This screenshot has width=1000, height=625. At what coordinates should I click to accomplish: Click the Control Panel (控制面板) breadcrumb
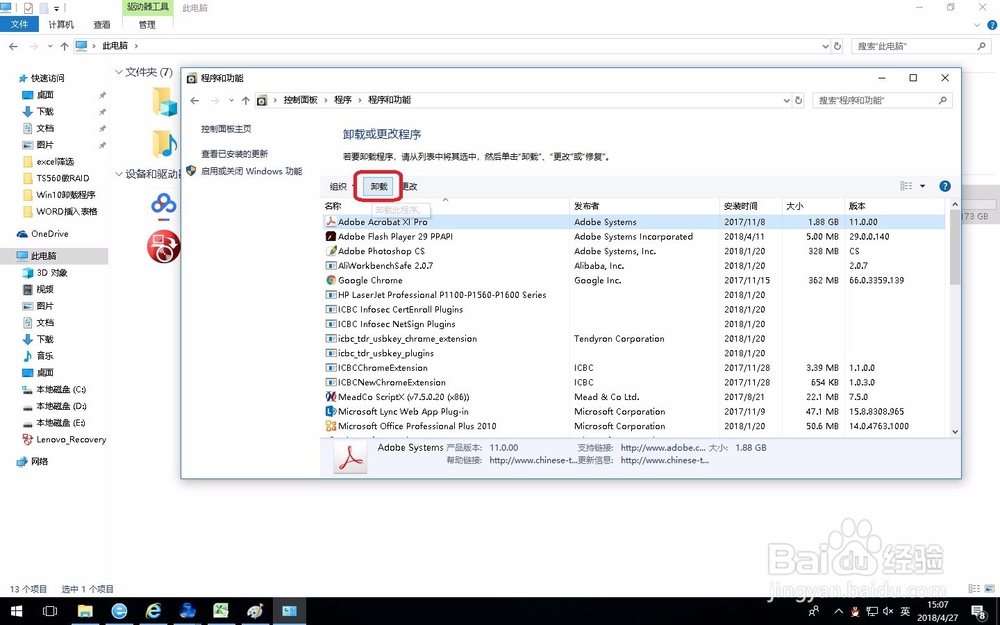coord(300,100)
